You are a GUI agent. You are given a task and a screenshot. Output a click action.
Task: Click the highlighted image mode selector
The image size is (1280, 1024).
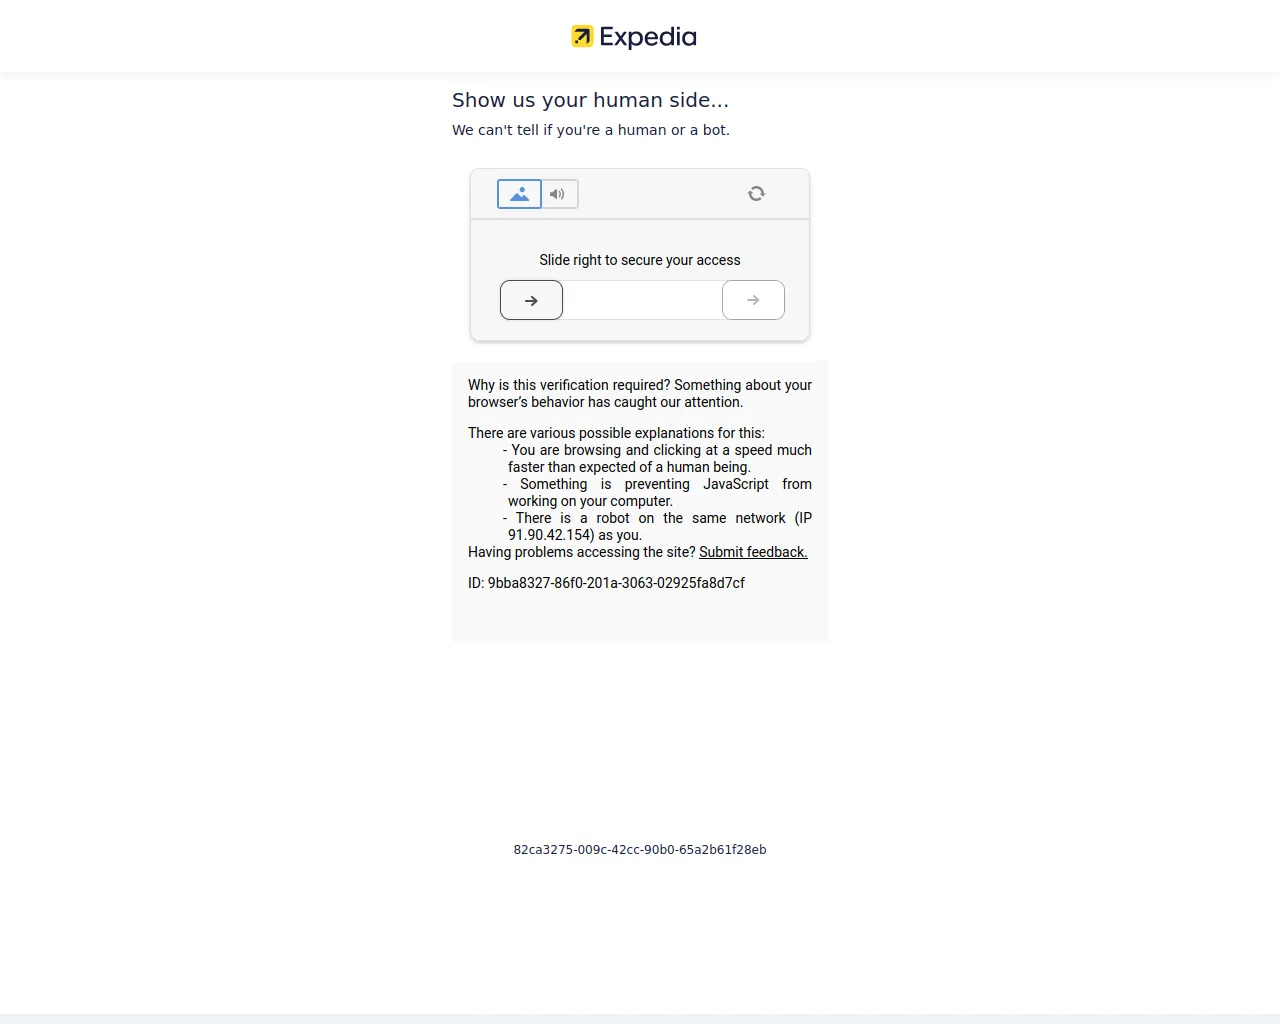click(x=518, y=194)
